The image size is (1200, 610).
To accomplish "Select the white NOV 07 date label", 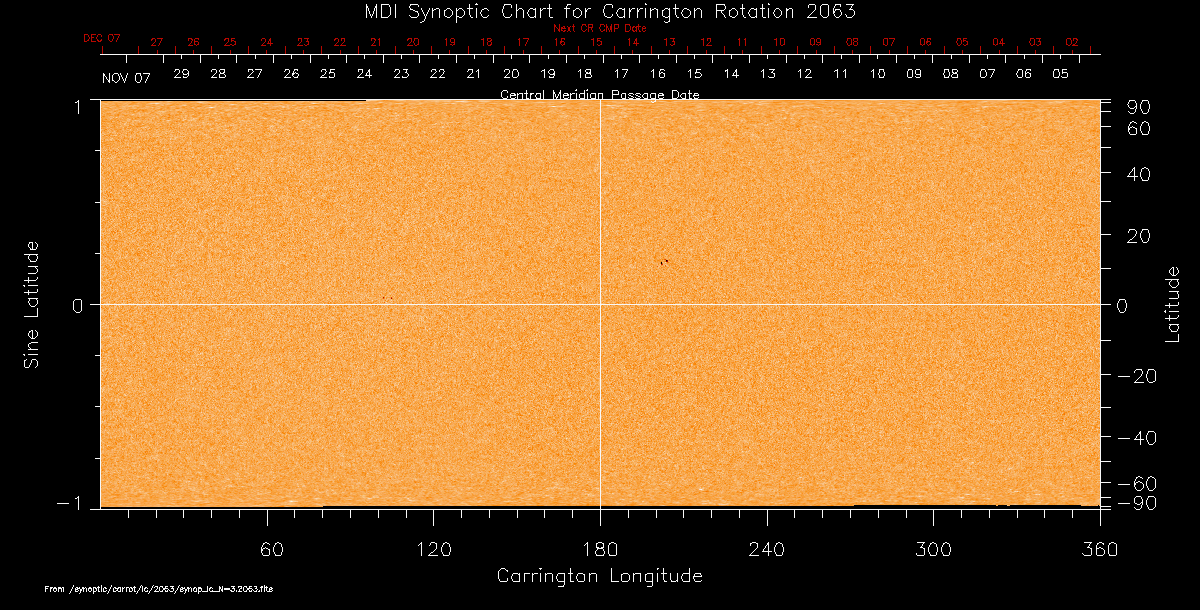I will [126, 78].
